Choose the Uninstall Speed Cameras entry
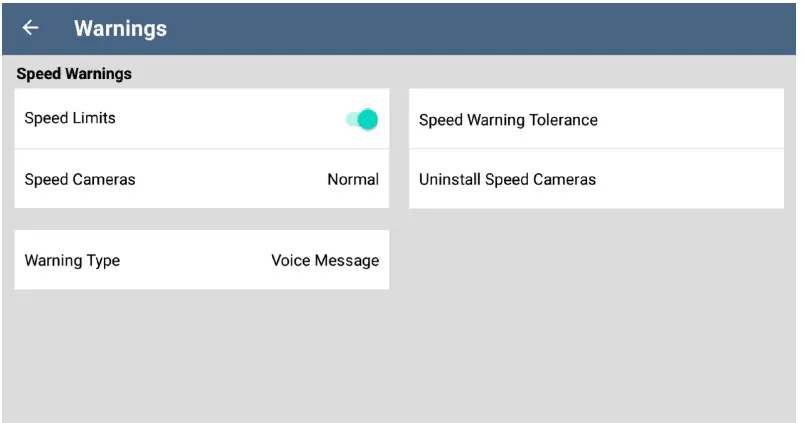The height and width of the screenshot is (423, 804). point(596,180)
